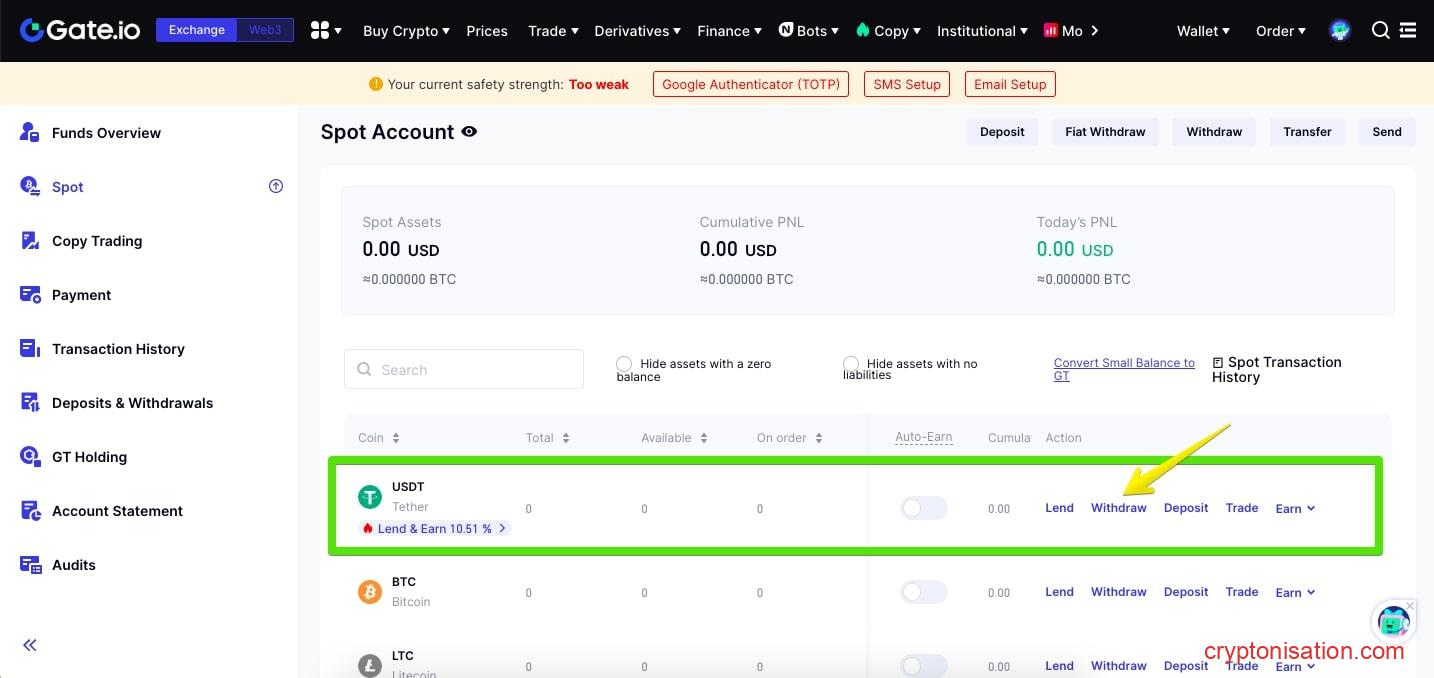Enable Auto-Earn toggle for USDT

(923, 508)
